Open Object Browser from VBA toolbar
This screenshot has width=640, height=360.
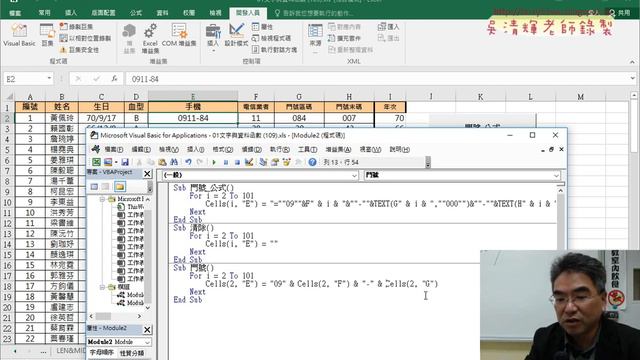pyautogui.click(x=287, y=162)
